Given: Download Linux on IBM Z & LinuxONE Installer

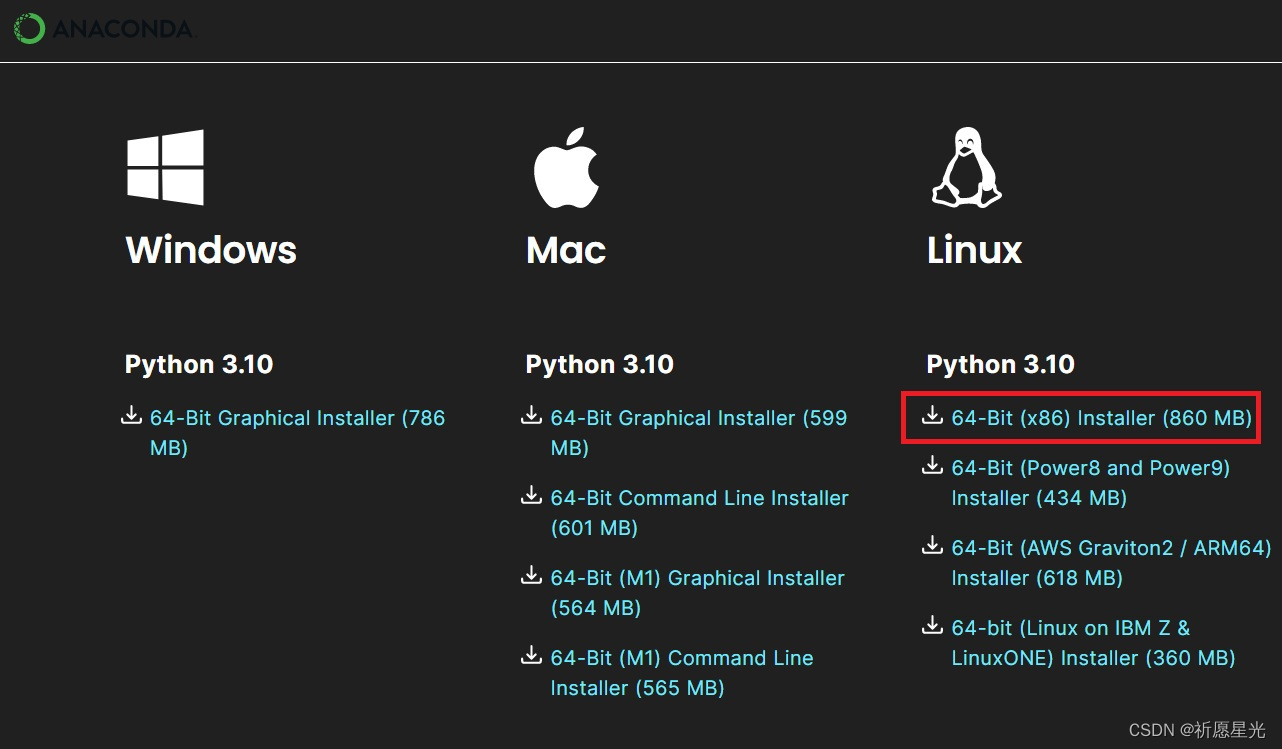Looking at the screenshot, I should pos(1094,643).
